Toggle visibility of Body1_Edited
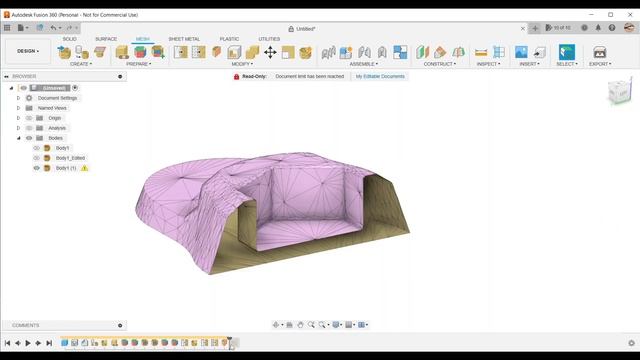 [37, 158]
